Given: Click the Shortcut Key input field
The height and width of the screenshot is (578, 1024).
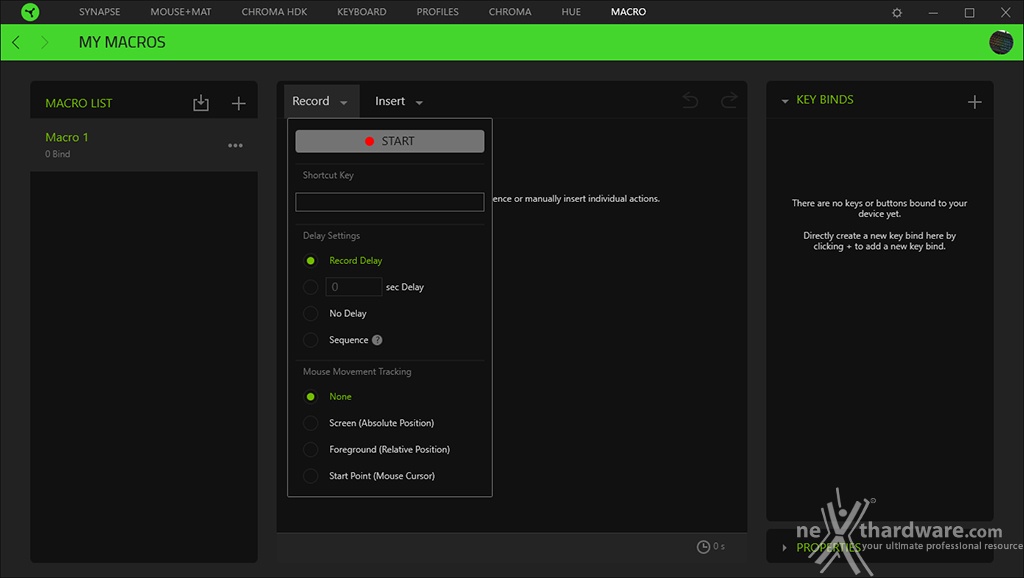Looking at the screenshot, I should [390, 202].
